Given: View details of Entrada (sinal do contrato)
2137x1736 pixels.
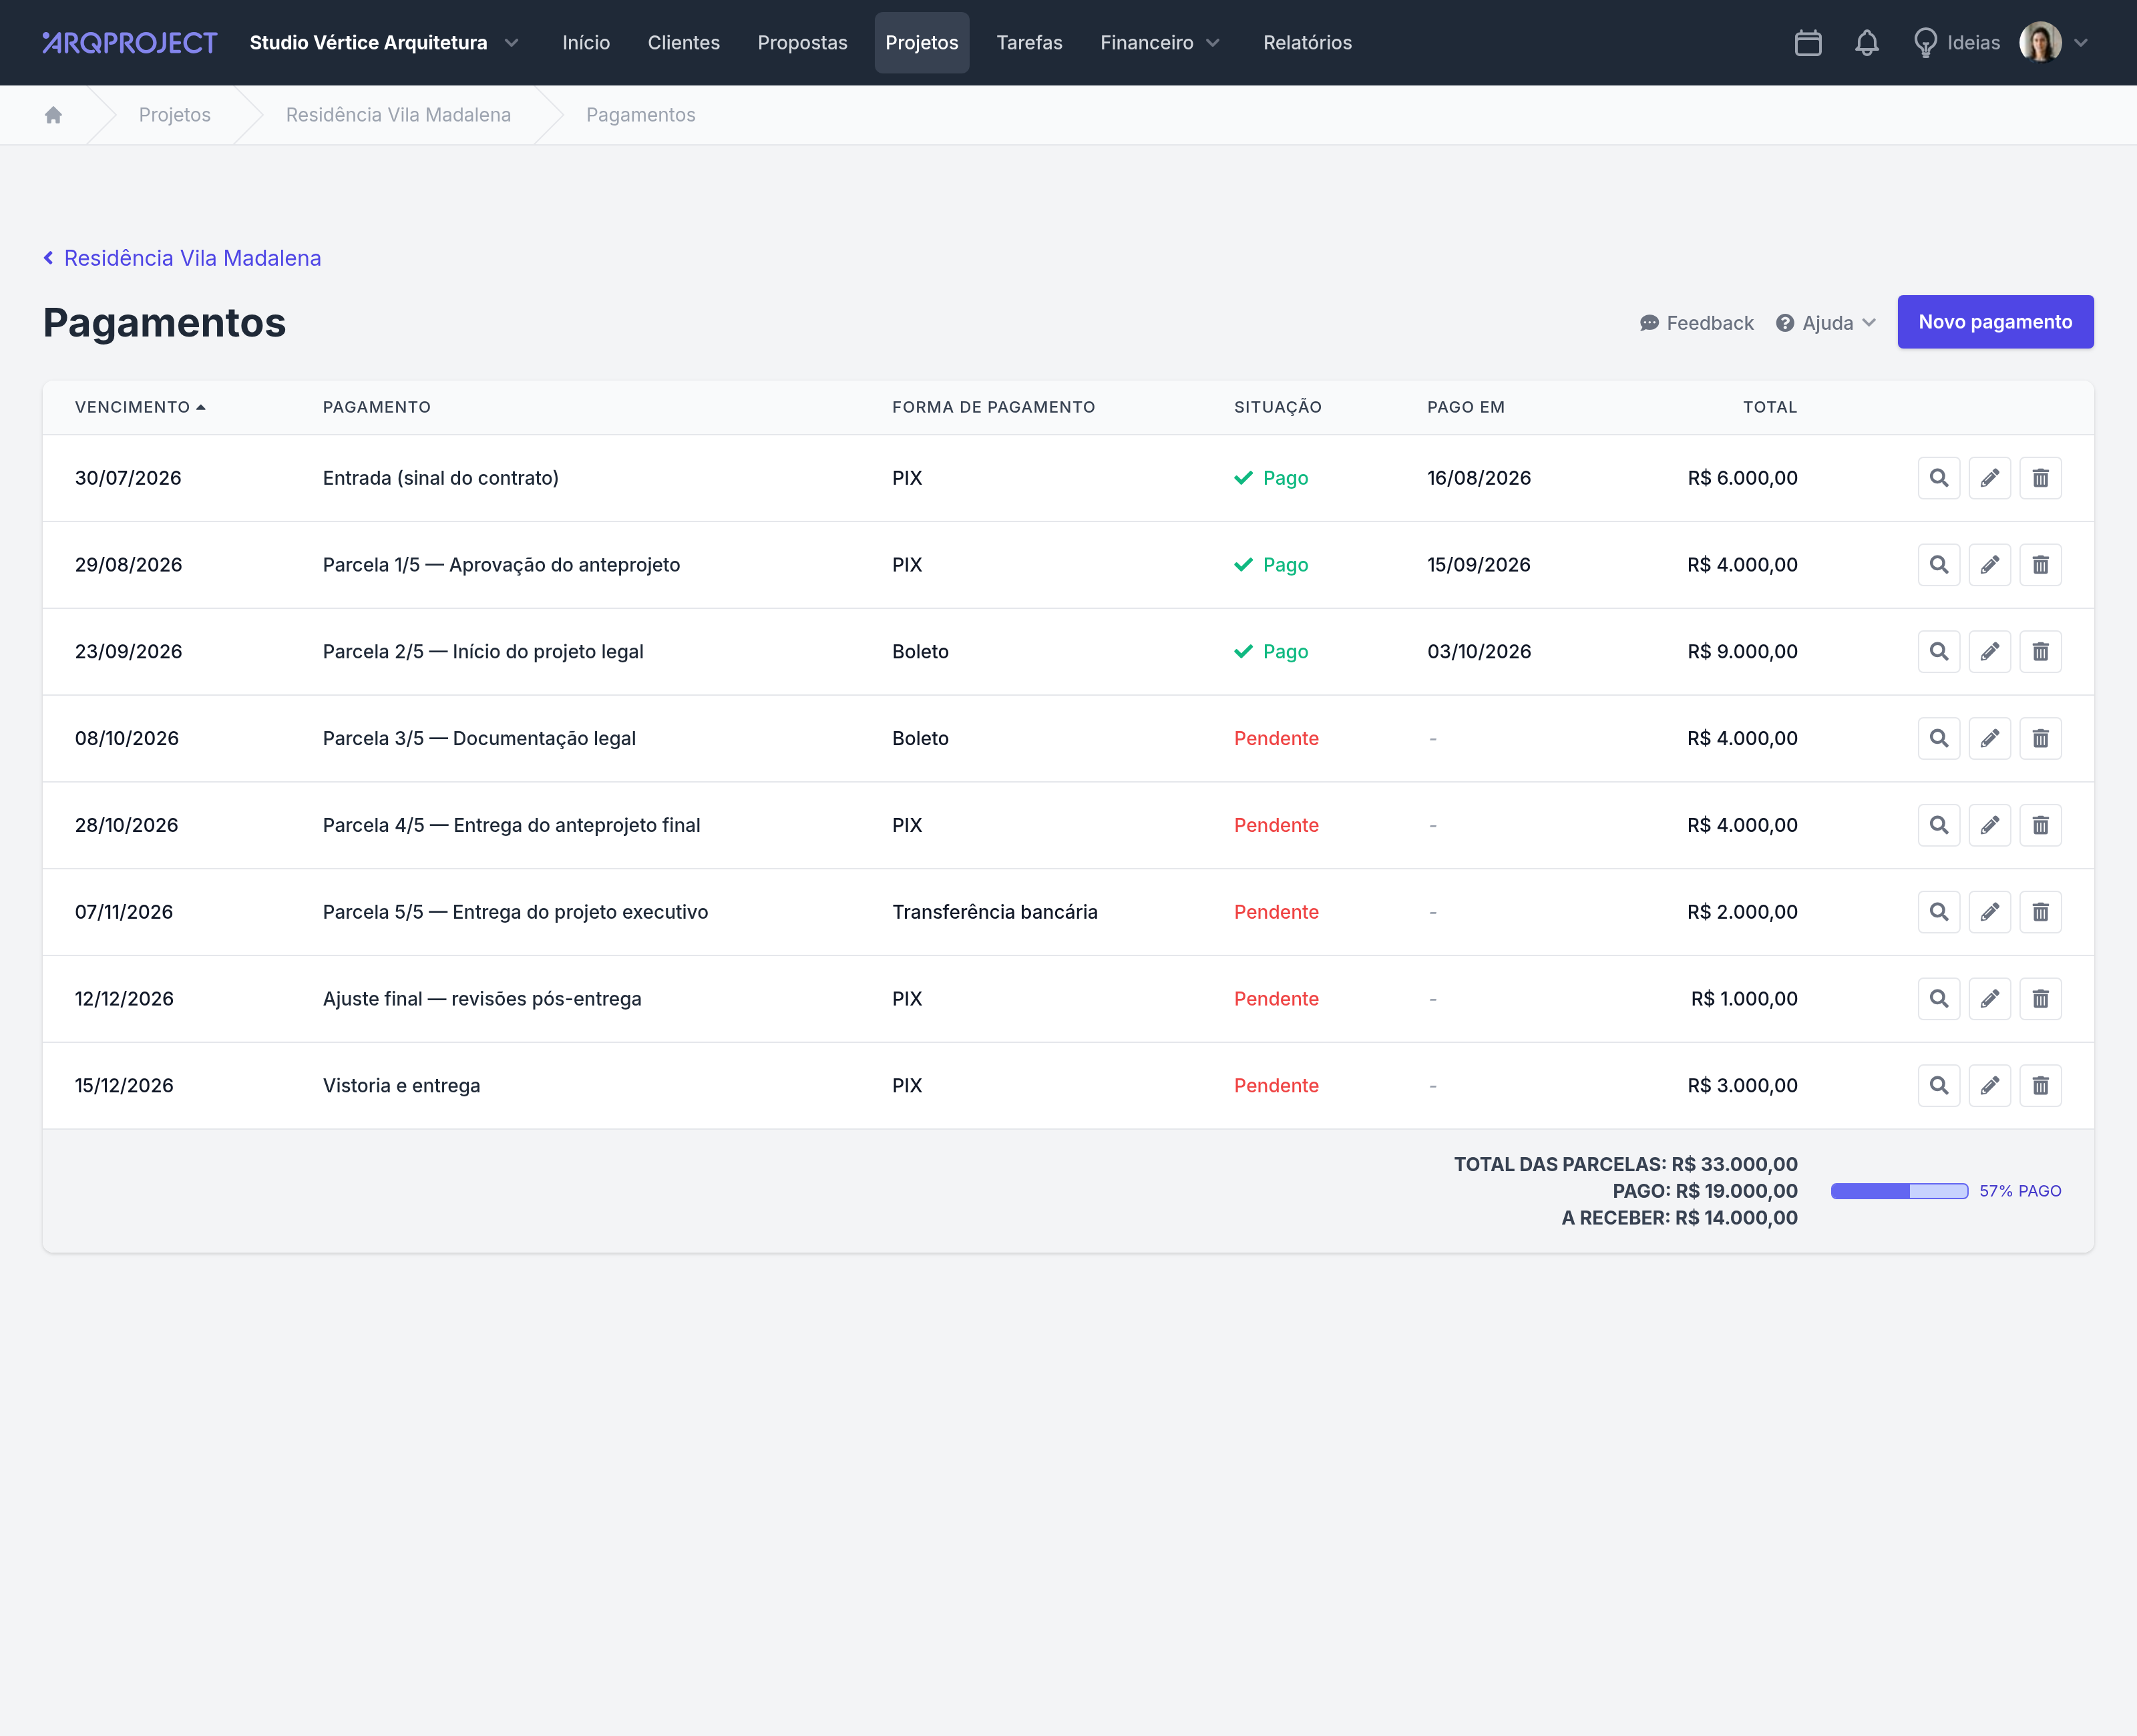Looking at the screenshot, I should click(x=1939, y=478).
